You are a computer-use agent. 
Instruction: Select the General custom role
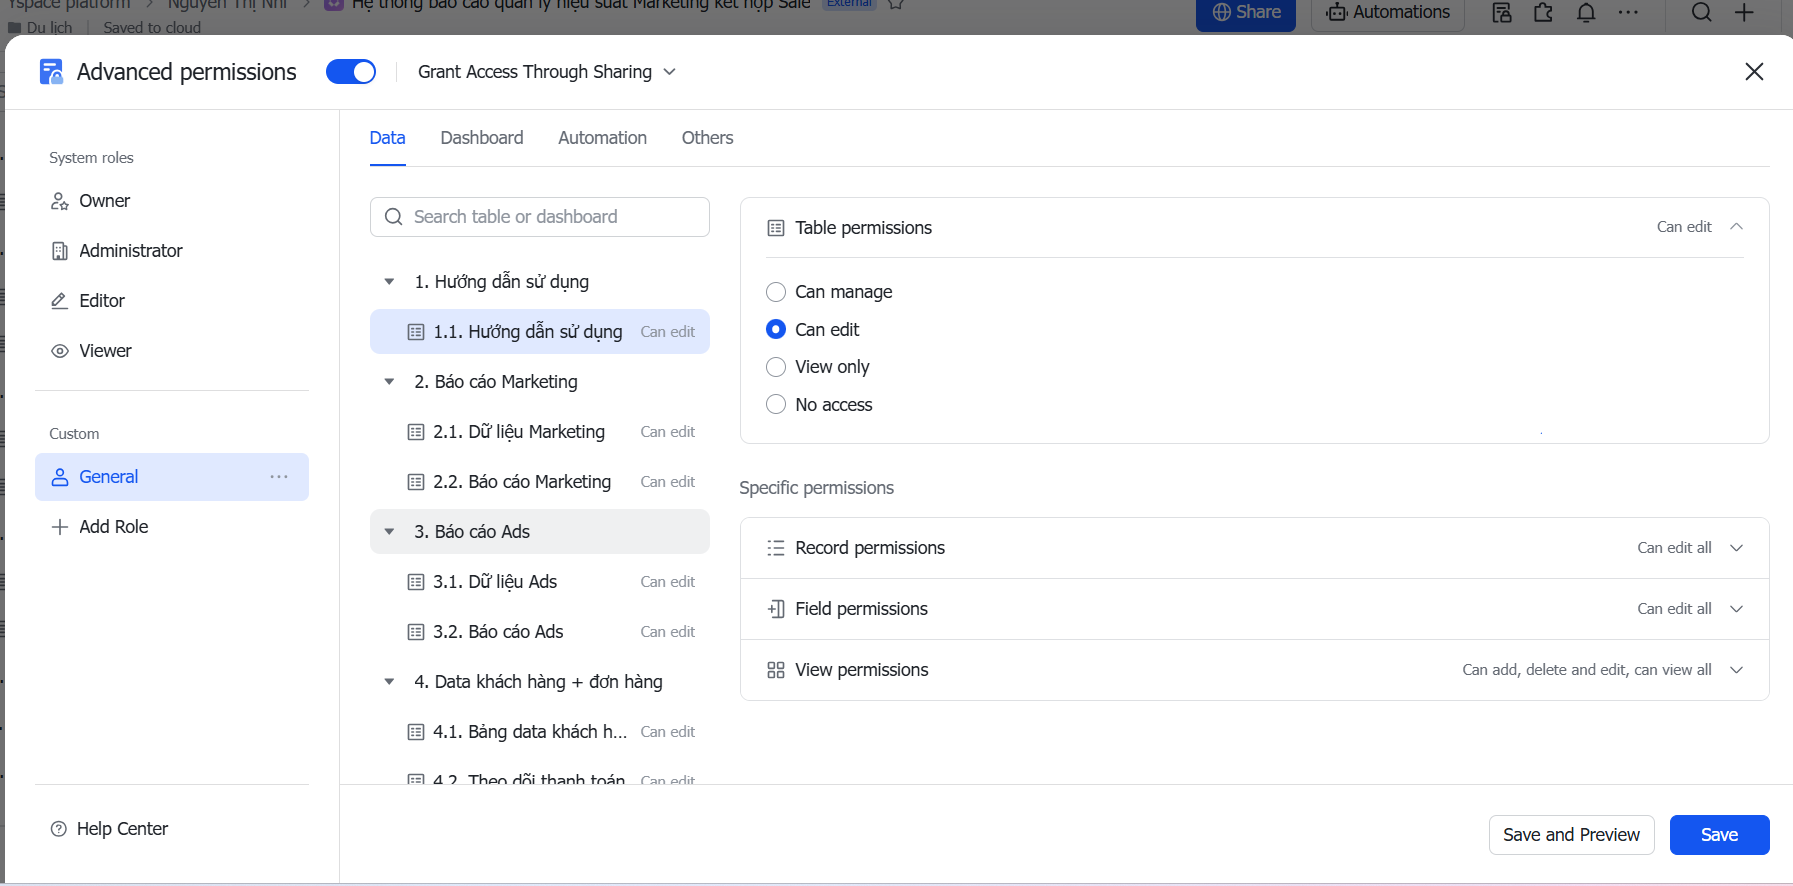(172, 477)
